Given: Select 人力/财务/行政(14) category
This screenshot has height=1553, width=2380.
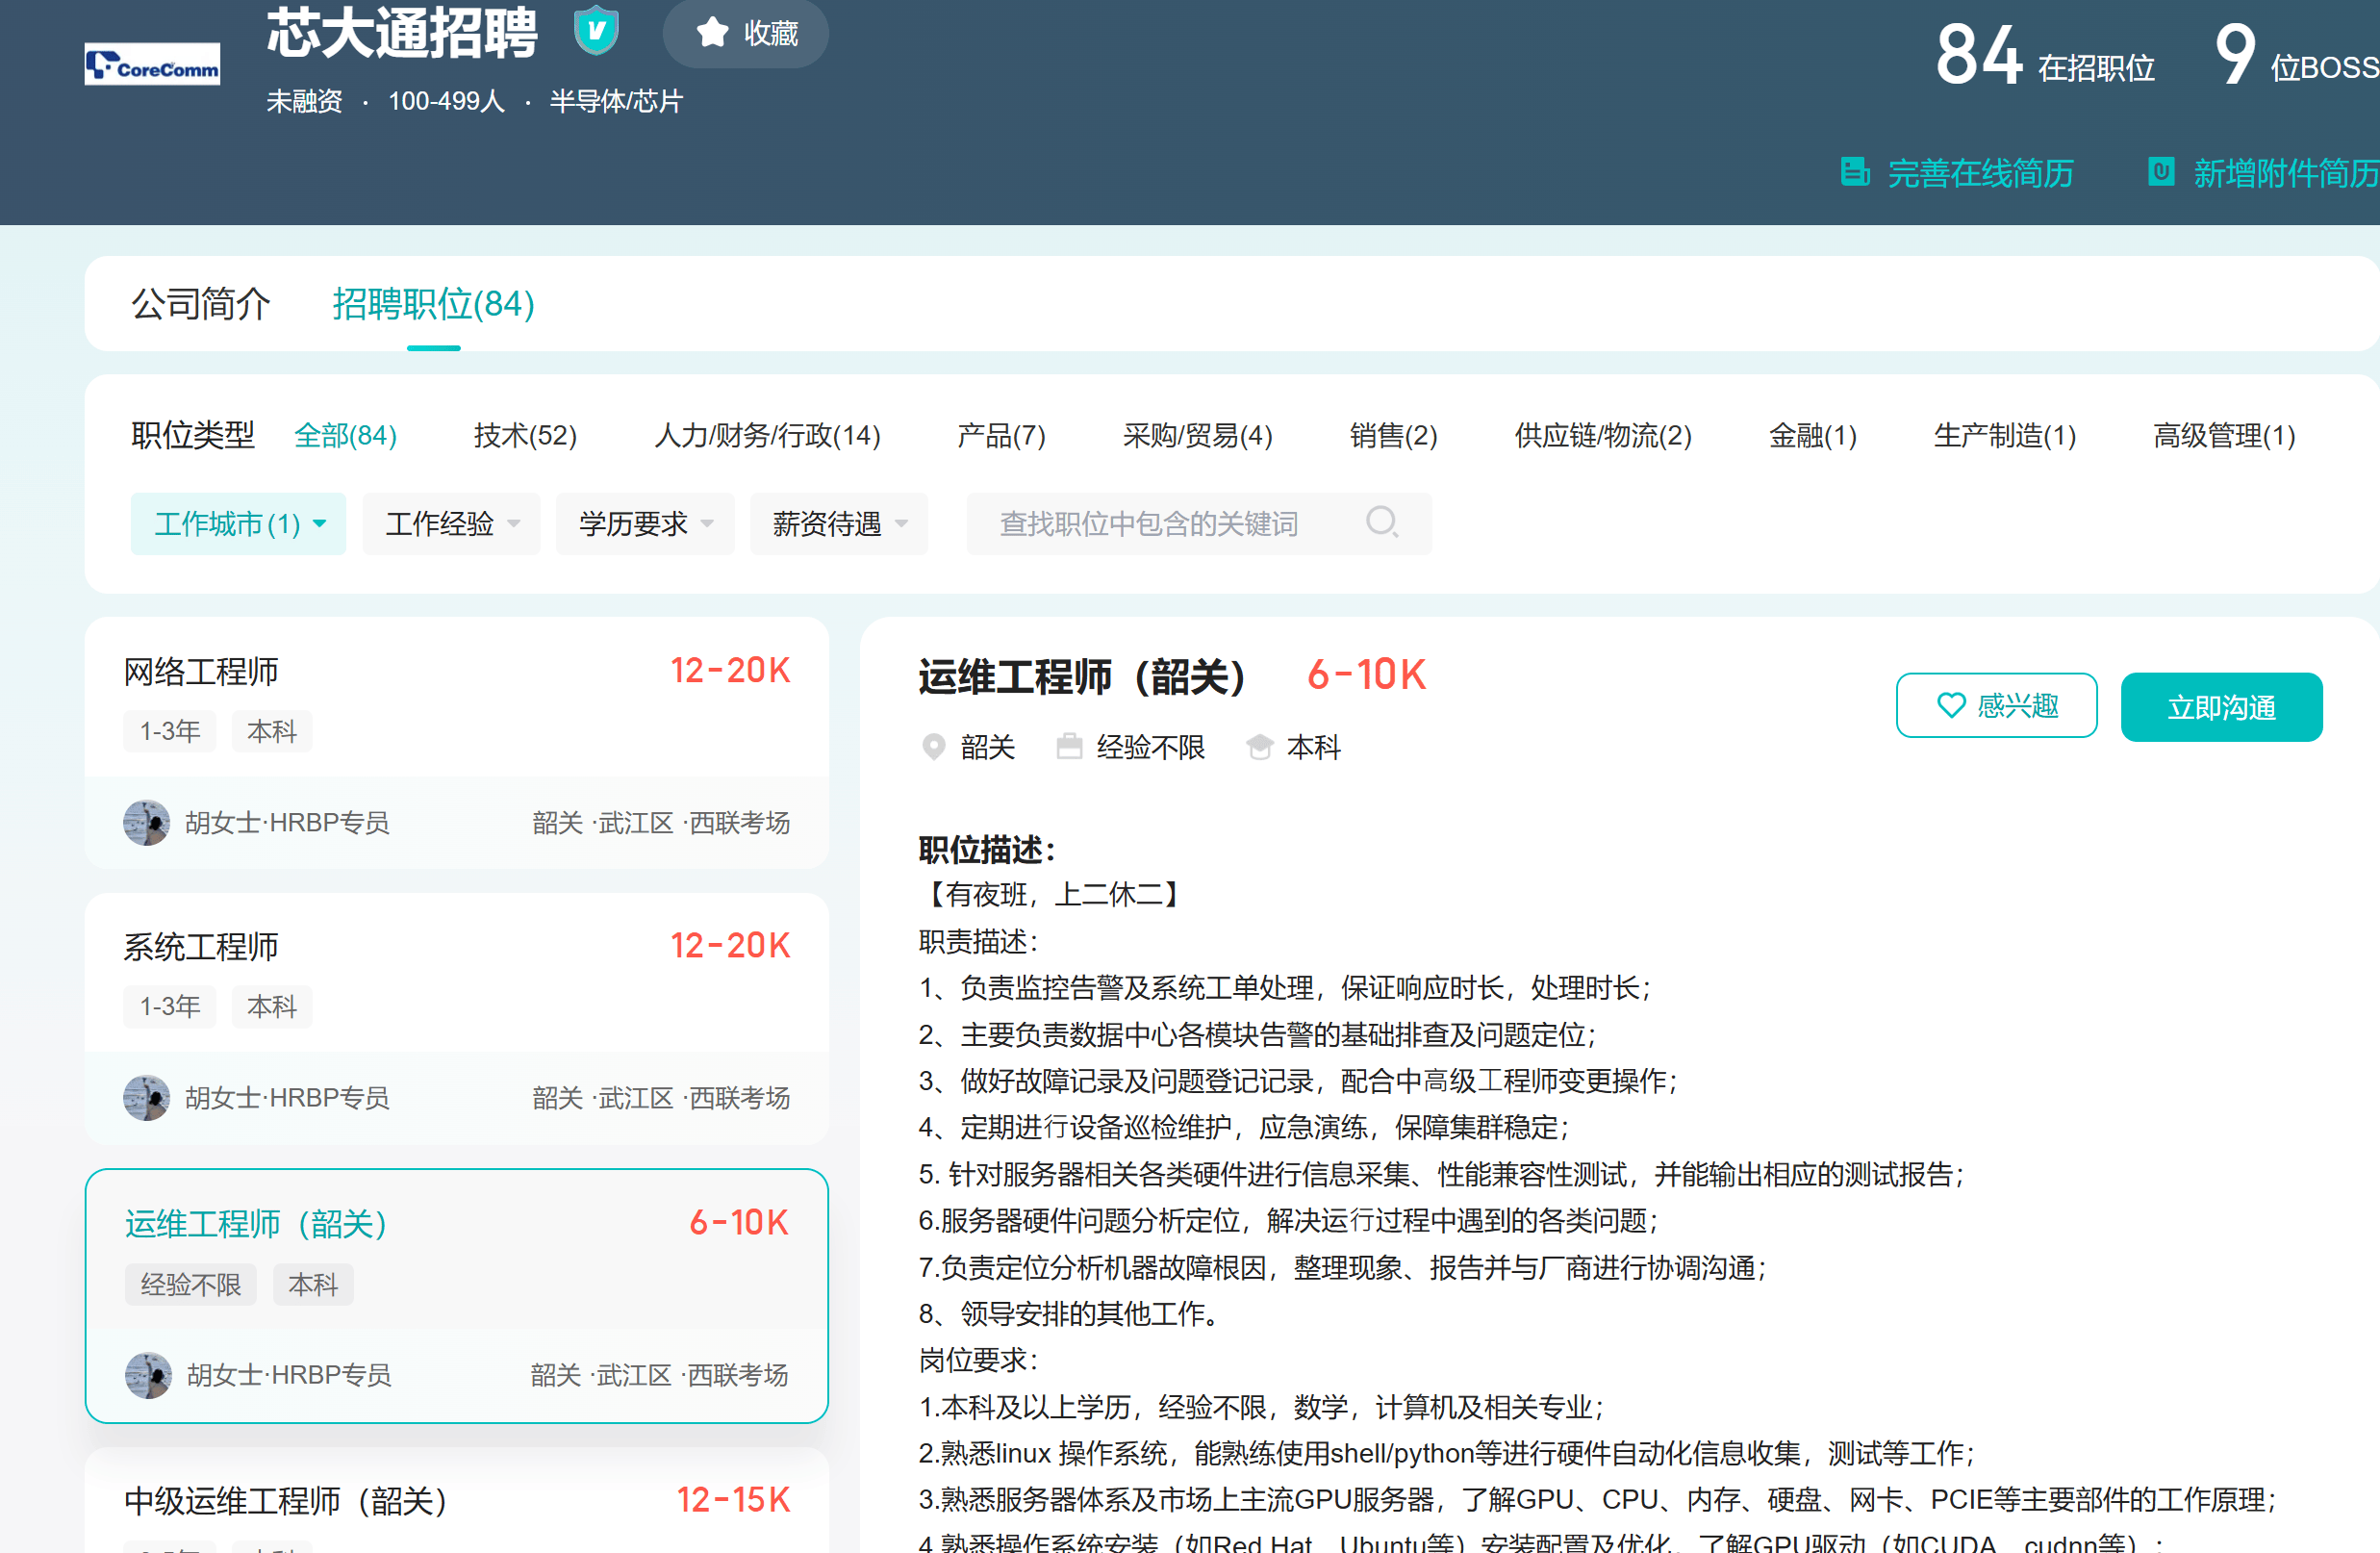Looking at the screenshot, I should click(x=767, y=435).
